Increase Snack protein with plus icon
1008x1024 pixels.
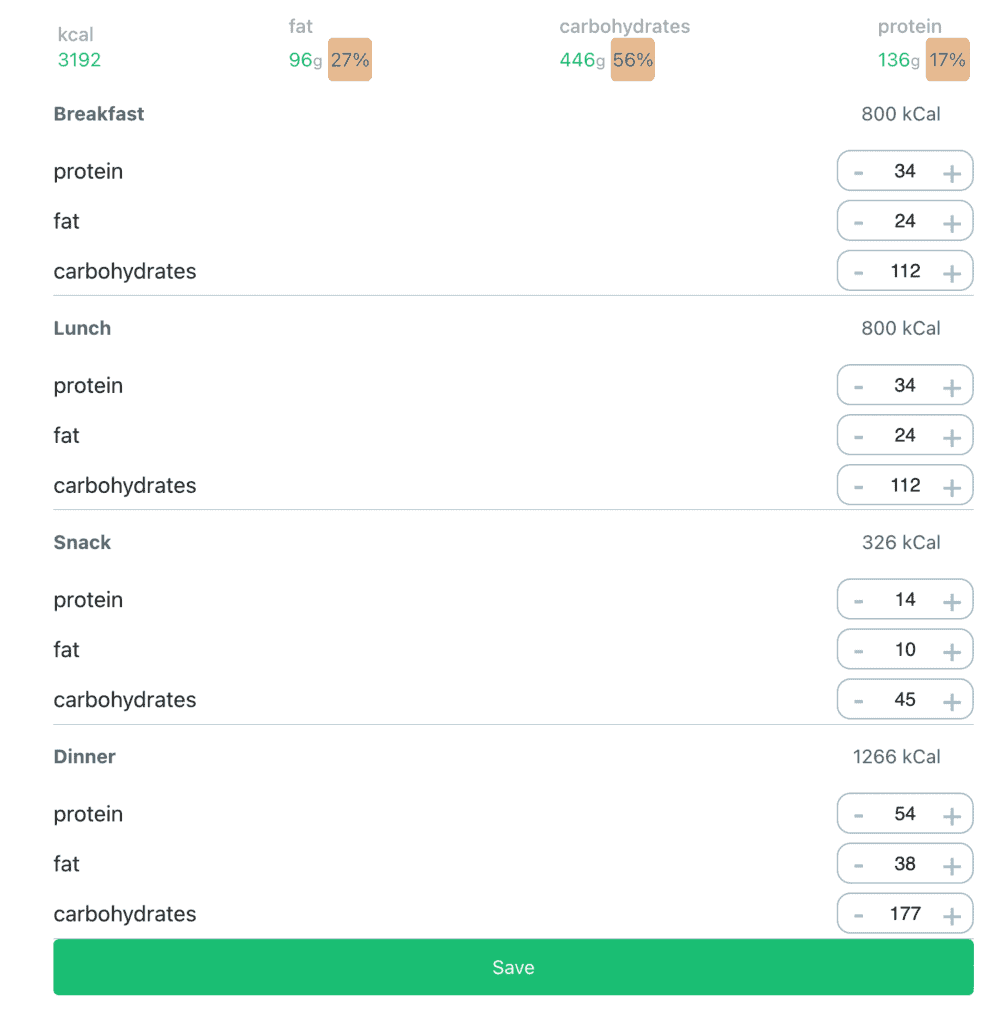[951, 601]
